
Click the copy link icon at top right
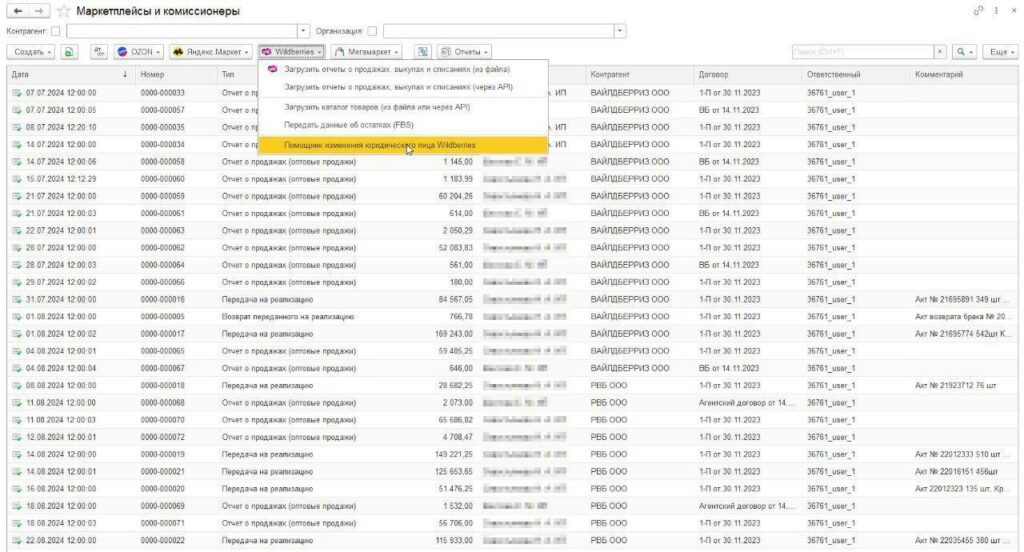pos(978,10)
